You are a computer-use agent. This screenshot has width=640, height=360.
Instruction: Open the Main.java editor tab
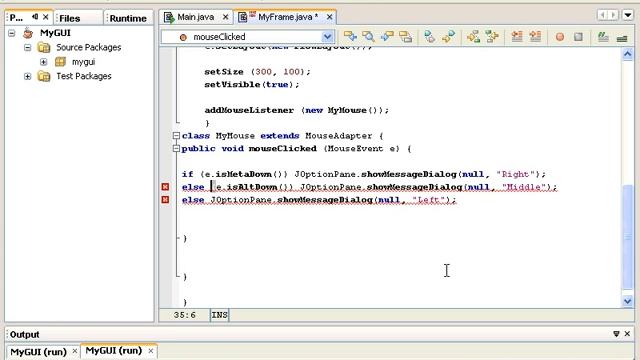pos(196,17)
